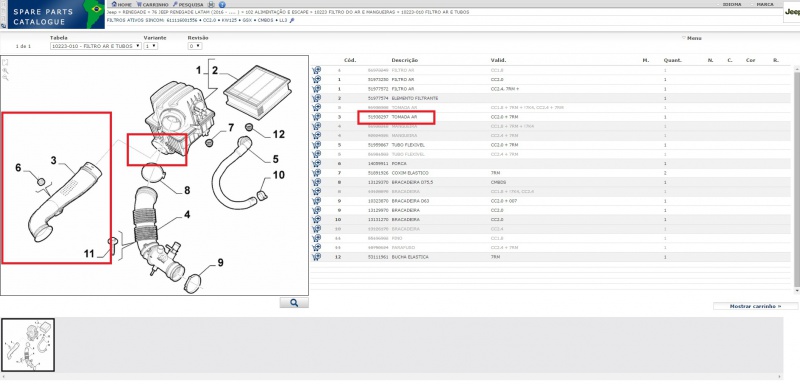Click the key icon beside active filters
This screenshot has width=800, height=384.
click(x=292, y=21)
